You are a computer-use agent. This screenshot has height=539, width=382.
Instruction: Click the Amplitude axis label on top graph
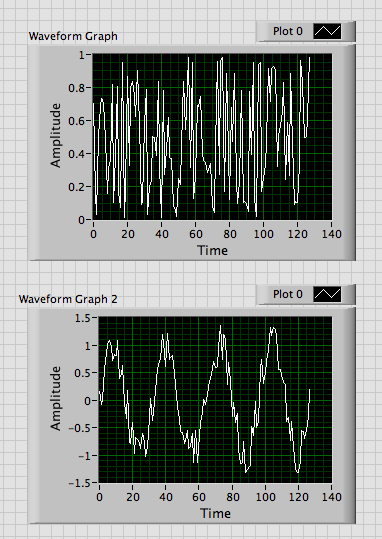point(55,135)
